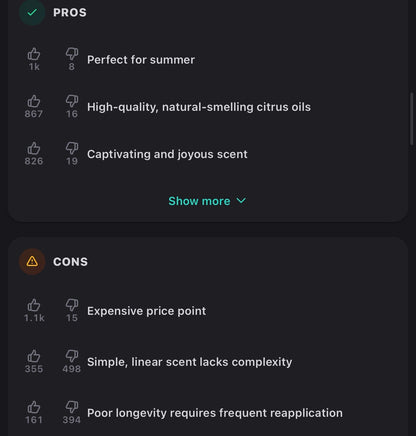Click the page scrollbar thumb
The image size is (416, 436).
tap(412, 119)
